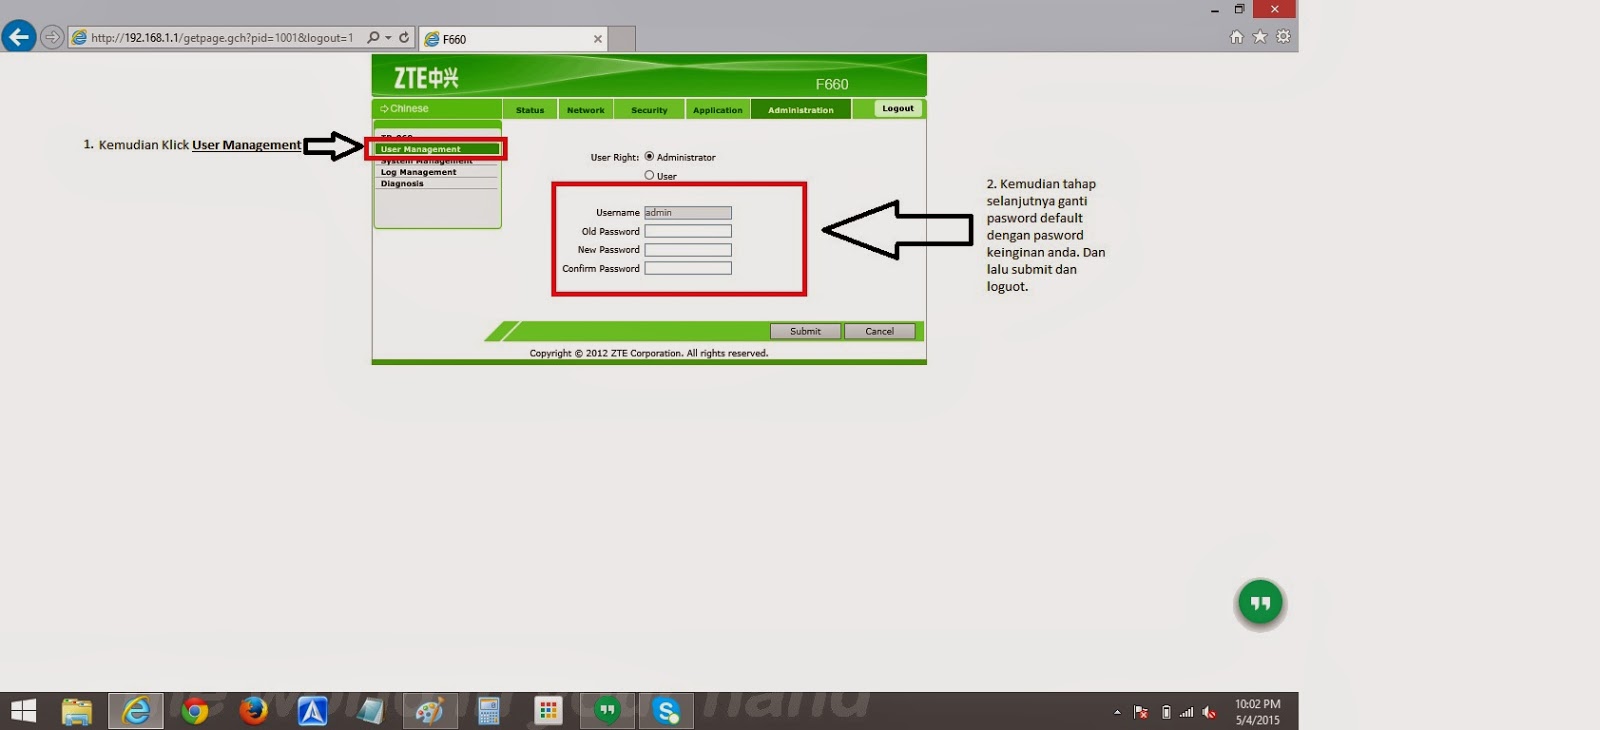Select the F660 browser tab
The height and width of the screenshot is (730, 1600).
tap(513, 39)
